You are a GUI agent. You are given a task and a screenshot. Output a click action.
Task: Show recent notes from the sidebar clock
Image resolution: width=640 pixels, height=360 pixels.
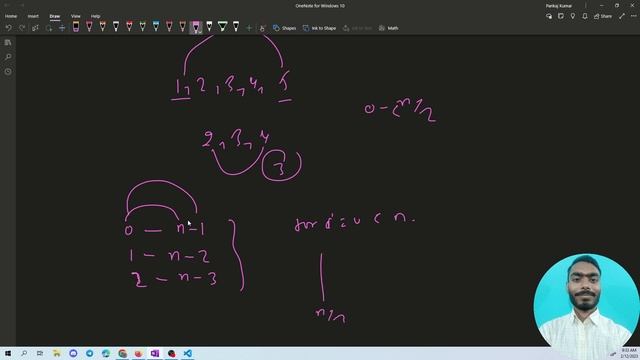click(8, 71)
